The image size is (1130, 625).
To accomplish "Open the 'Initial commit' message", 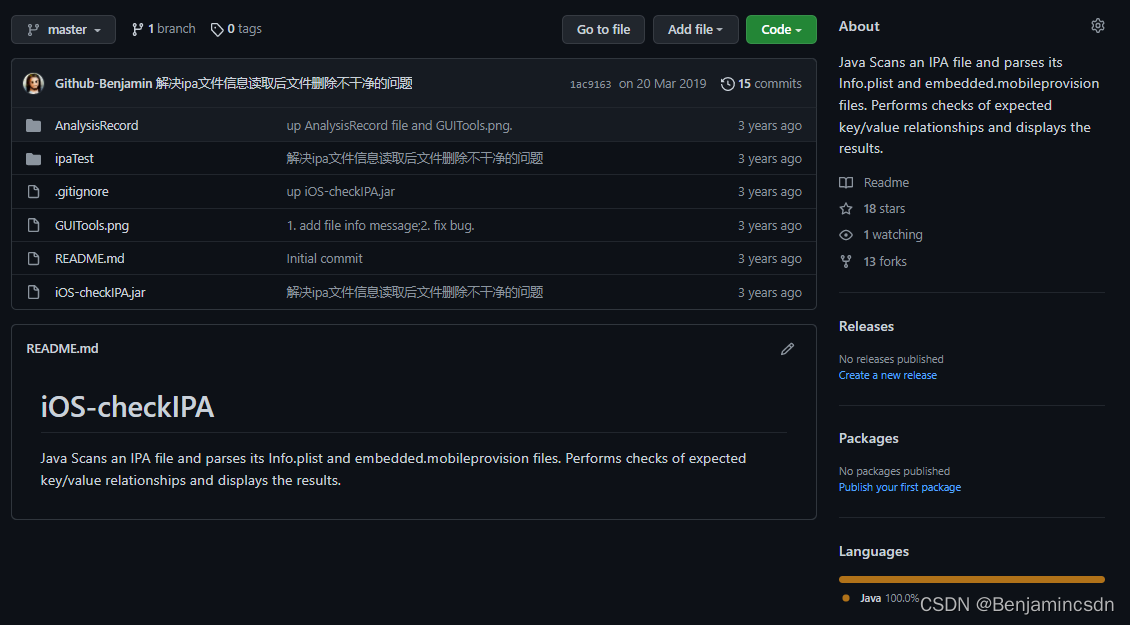I will pos(324,259).
